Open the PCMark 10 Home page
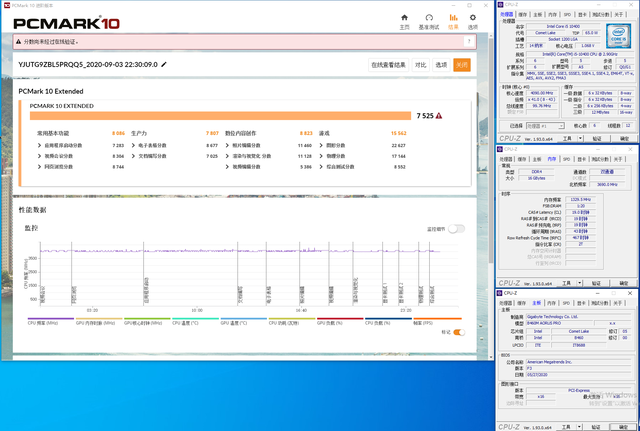Screen dimensions: 640x431 405,21
